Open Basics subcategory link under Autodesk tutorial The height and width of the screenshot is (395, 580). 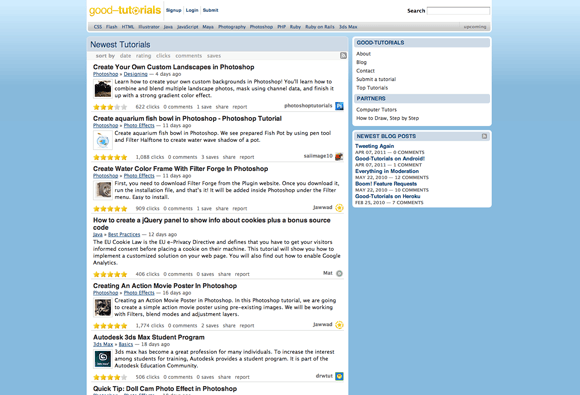pos(126,344)
